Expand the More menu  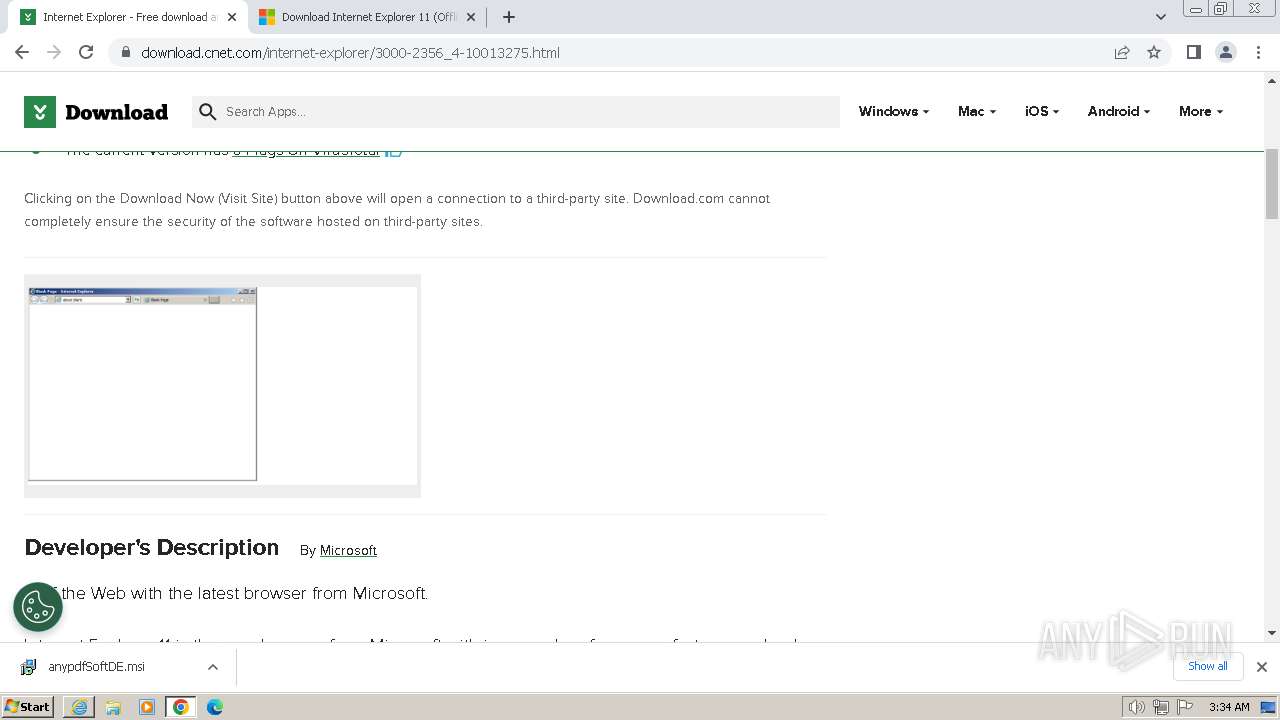point(1201,111)
